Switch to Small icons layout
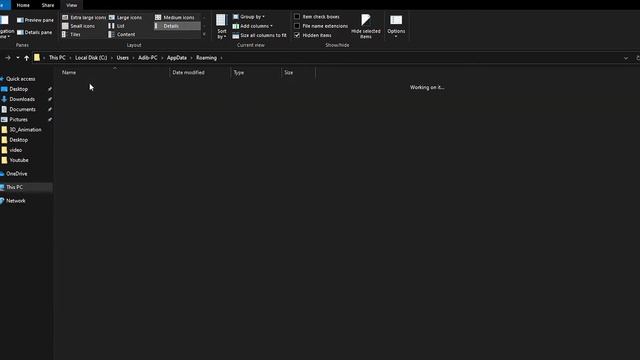Screen dimensions: 640x360 [78, 26]
